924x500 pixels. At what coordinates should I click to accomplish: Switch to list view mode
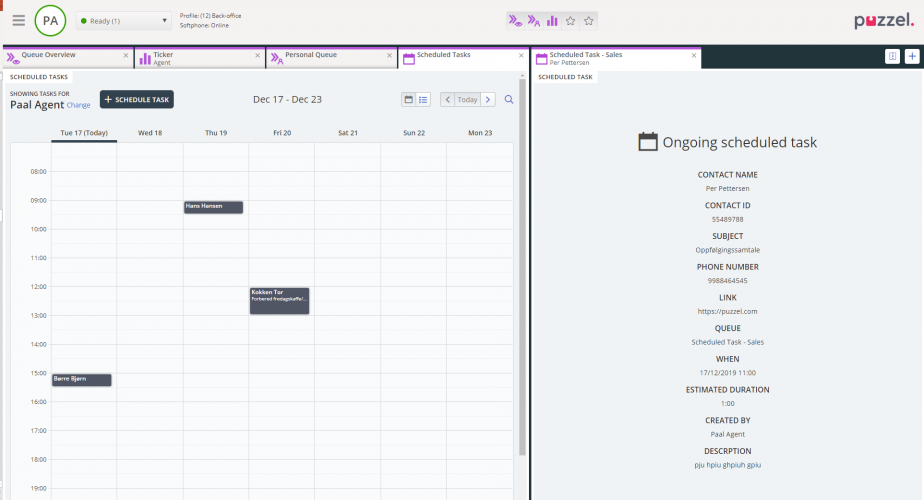point(423,99)
